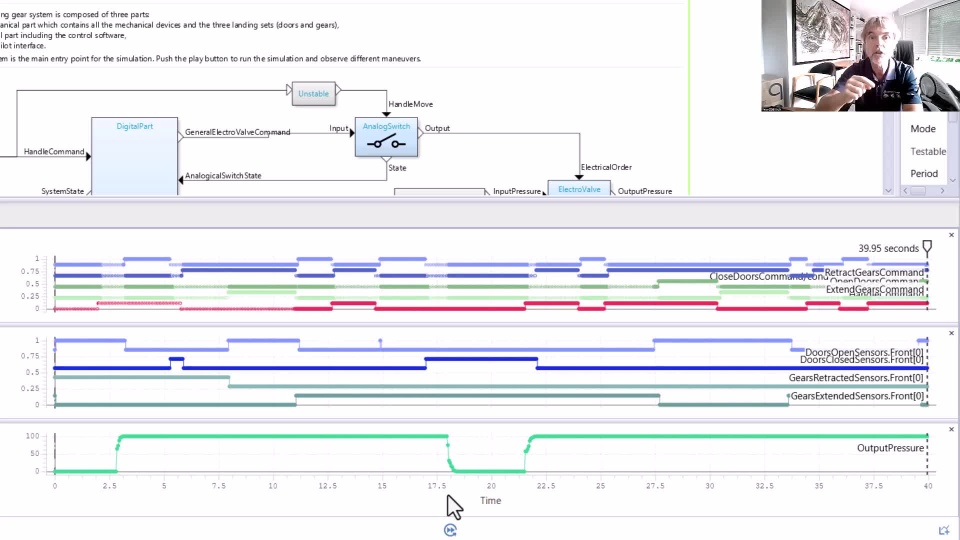Click the 39.95 seconds time cursor marker
The height and width of the screenshot is (540, 960).
click(927, 248)
